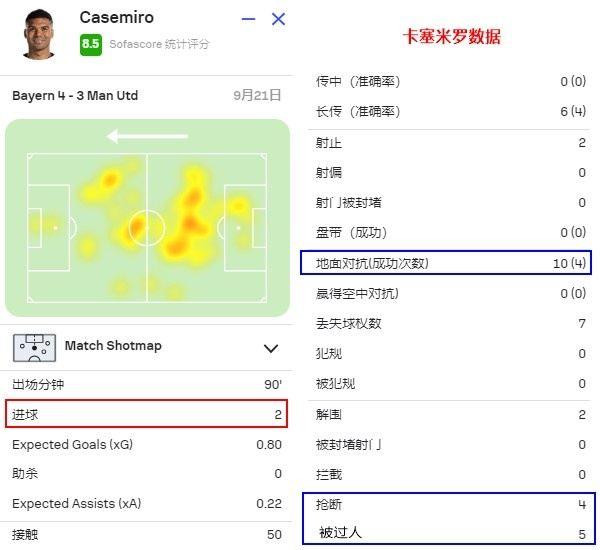Click the 9月21日 match date
Screen dimensions: 600x550
pyautogui.click(x=257, y=95)
